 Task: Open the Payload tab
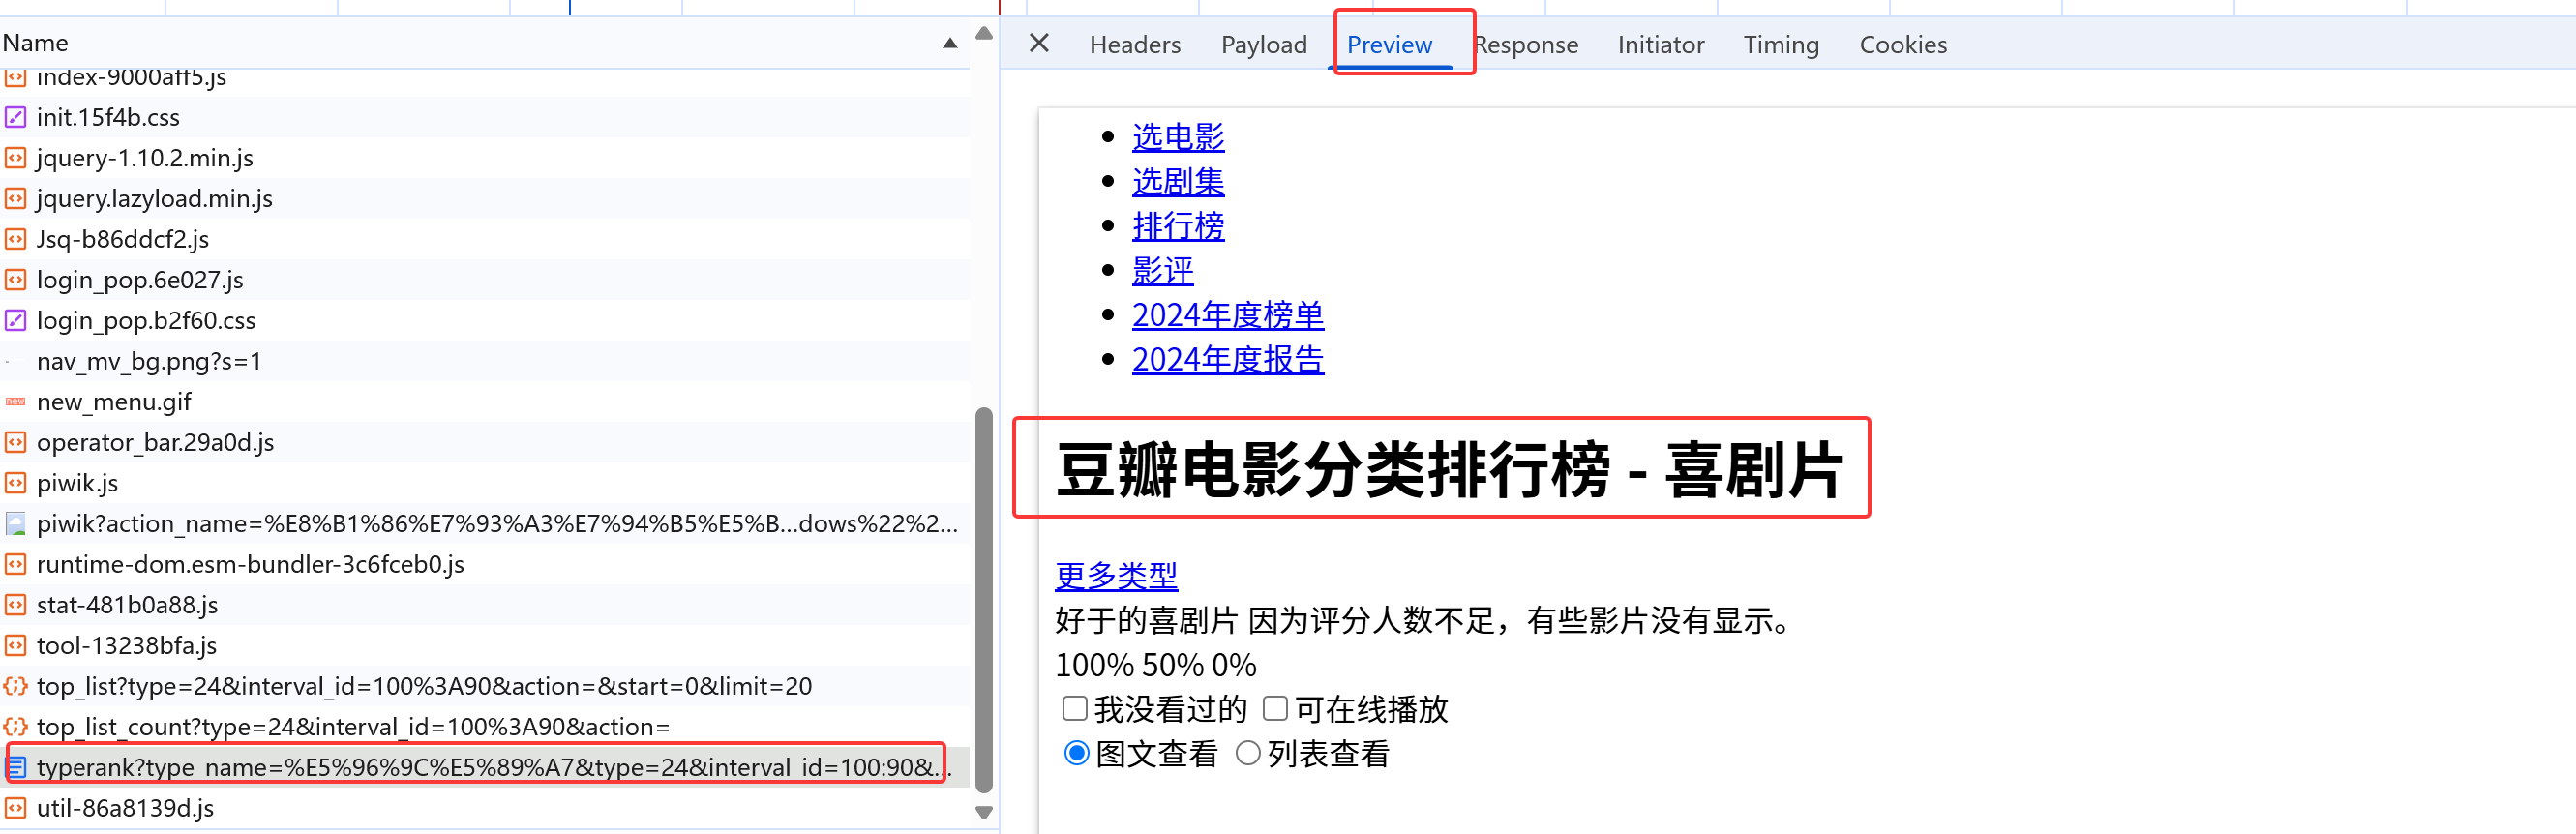(x=1264, y=45)
